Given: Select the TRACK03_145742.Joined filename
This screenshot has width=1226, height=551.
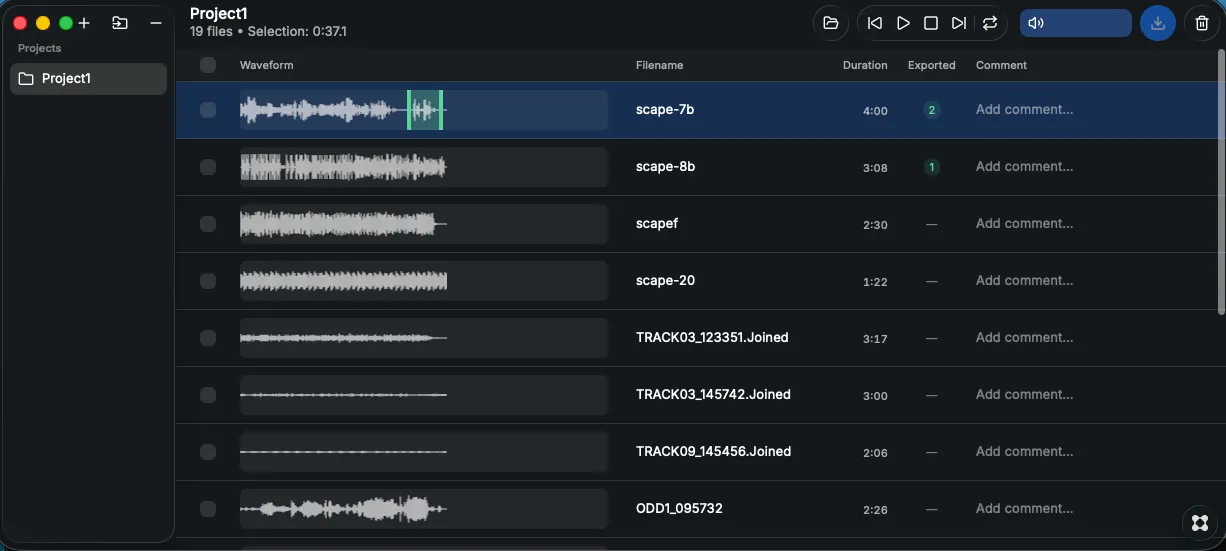Looking at the screenshot, I should click(713, 395).
